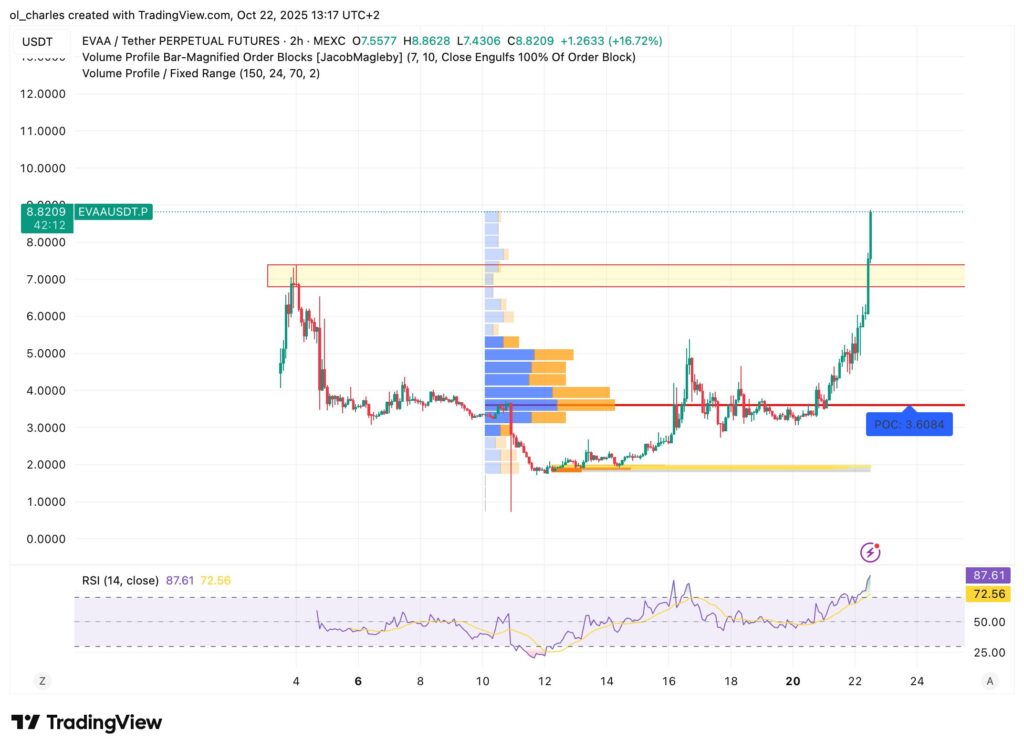This screenshot has height=751, width=1024.
Task: Select the EVAAUSDT.P price flag label
Action: tap(113, 212)
